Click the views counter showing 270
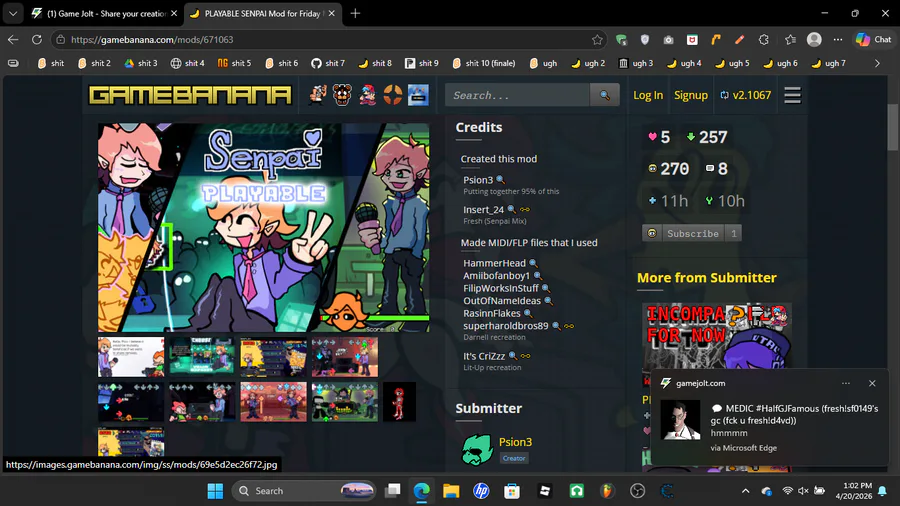 click(x=669, y=169)
